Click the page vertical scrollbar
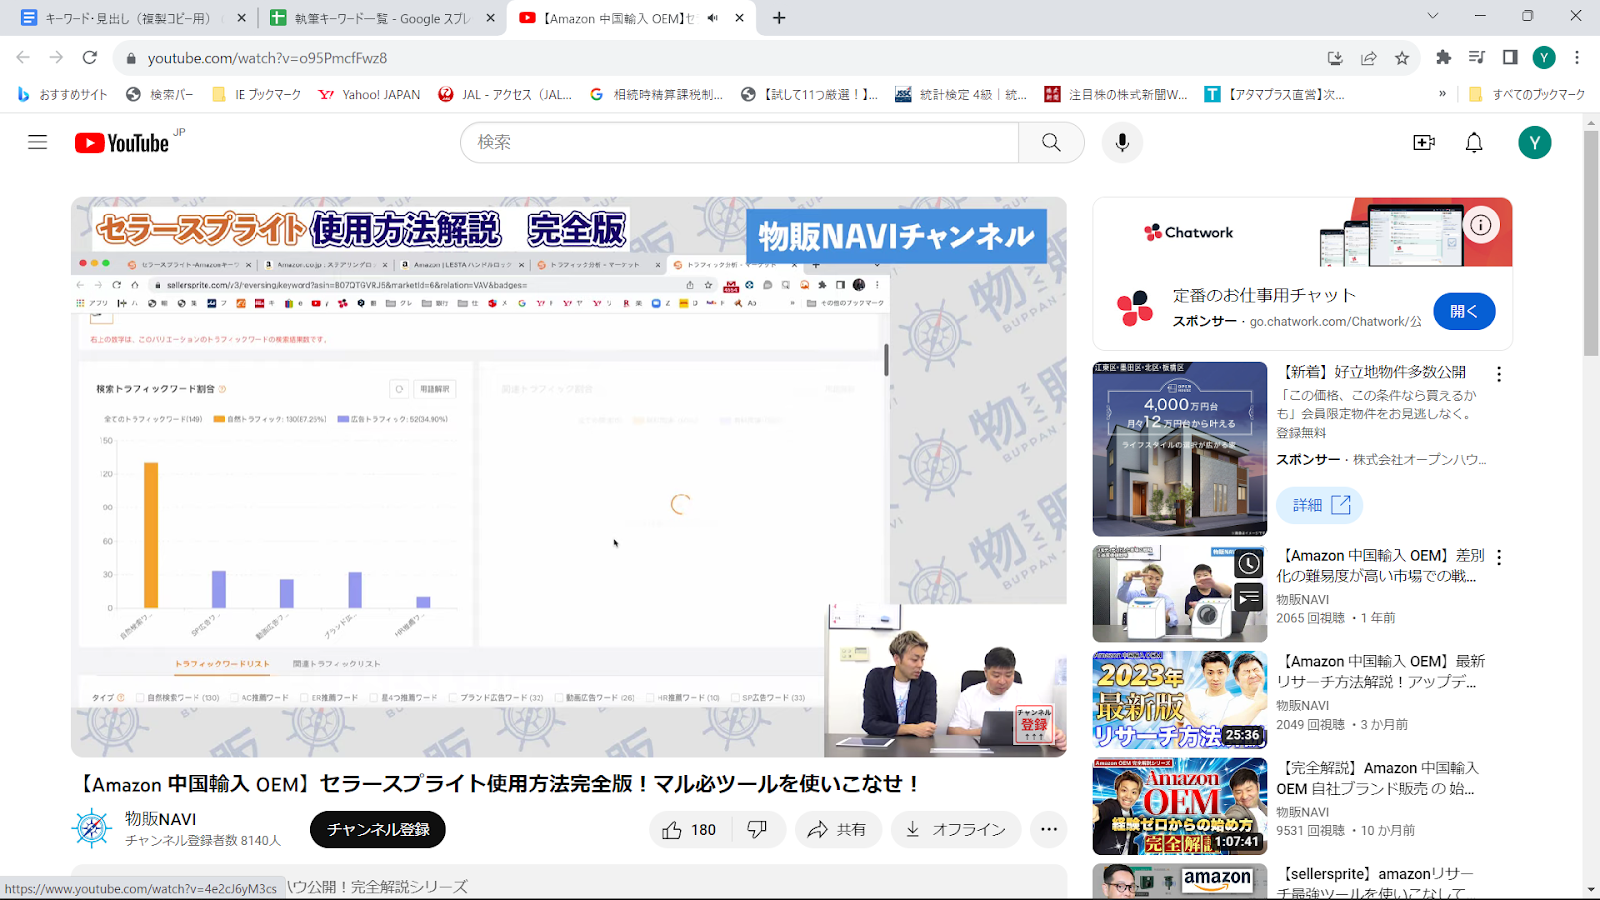 tap(1591, 243)
